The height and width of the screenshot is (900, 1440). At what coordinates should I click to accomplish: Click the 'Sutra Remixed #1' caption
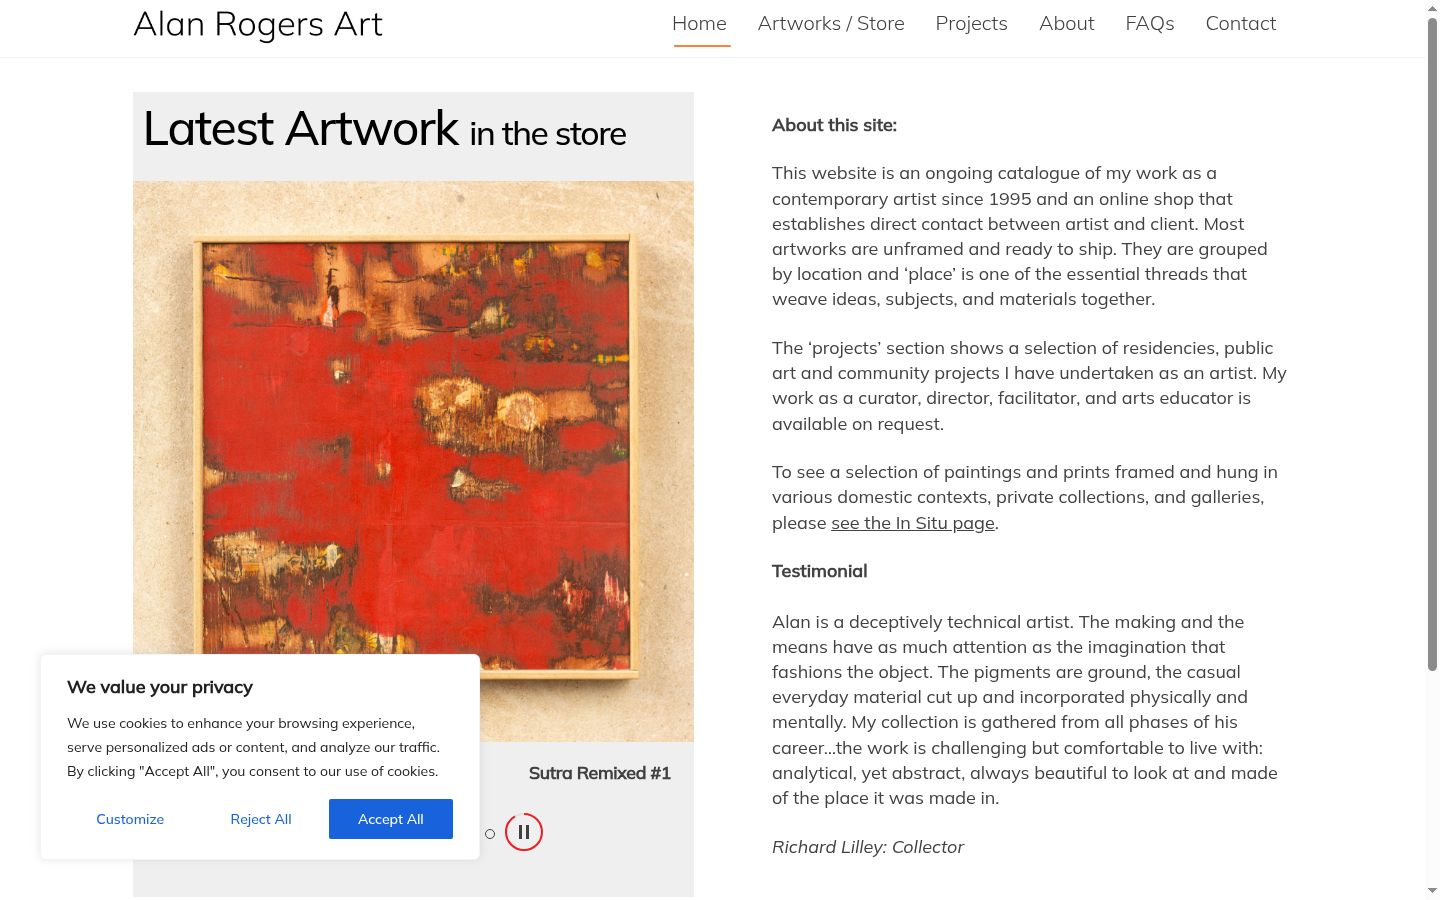click(600, 773)
